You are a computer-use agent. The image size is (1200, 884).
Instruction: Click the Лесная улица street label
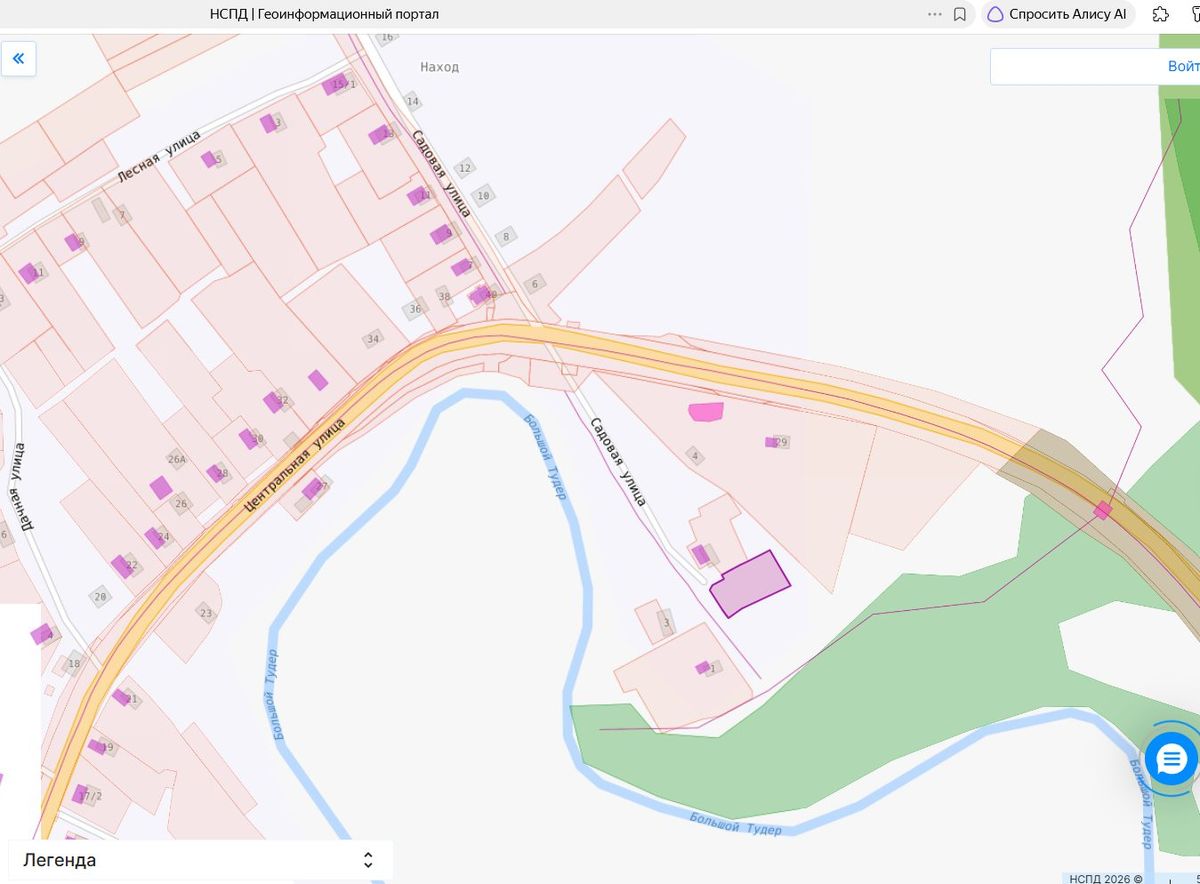(159, 156)
